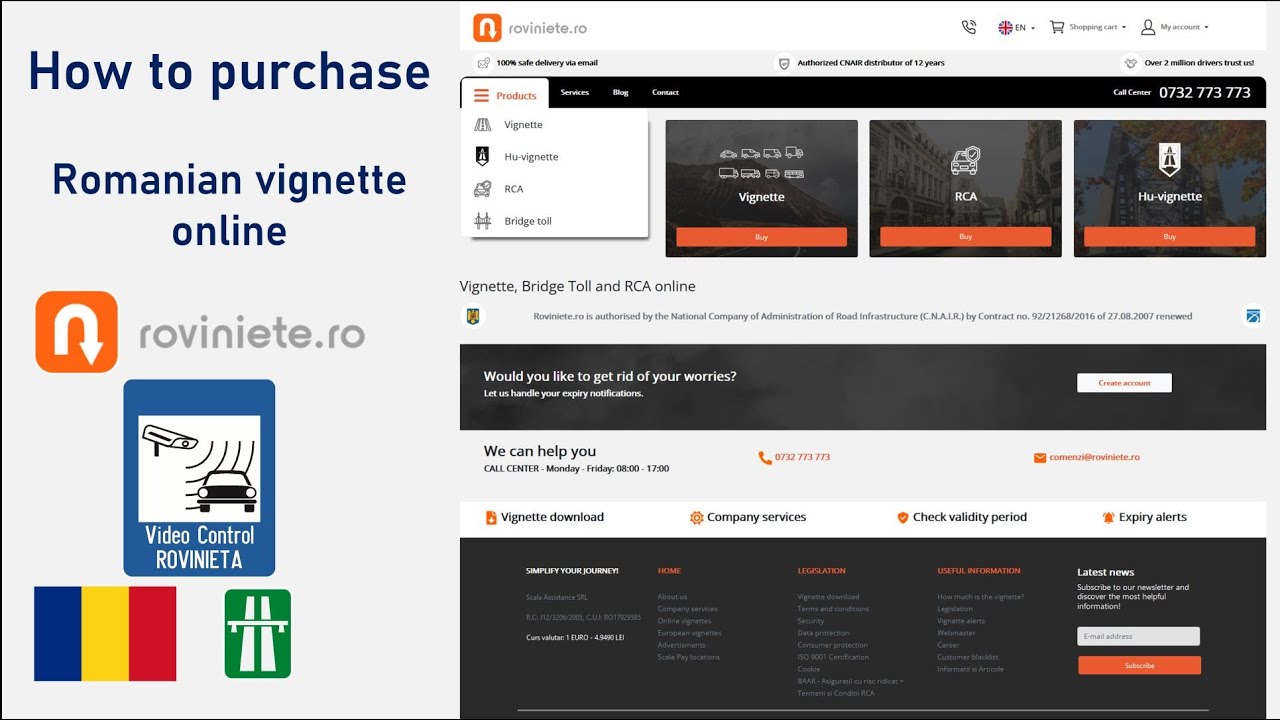Click the Create account button

tap(1124, 383)
